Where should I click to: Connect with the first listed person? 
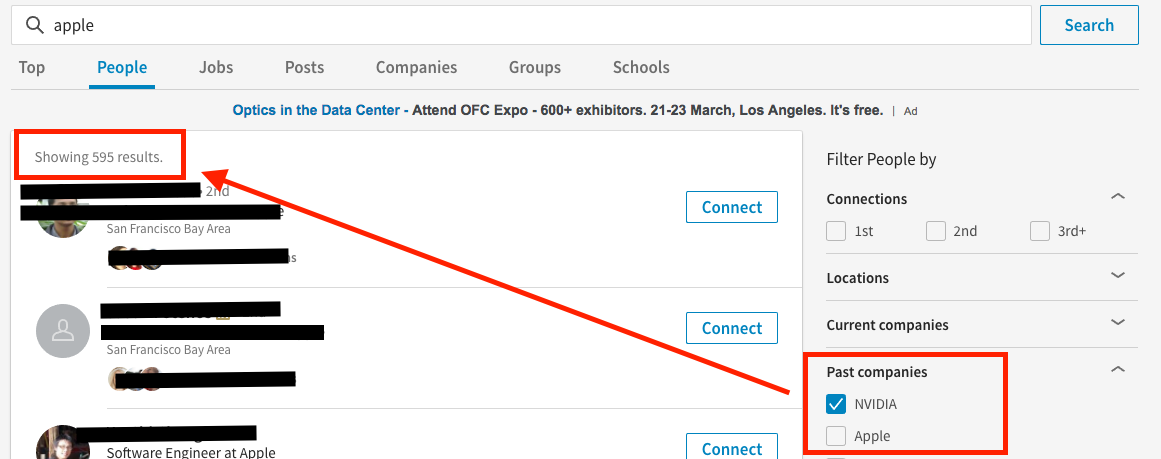pos(732,207)
